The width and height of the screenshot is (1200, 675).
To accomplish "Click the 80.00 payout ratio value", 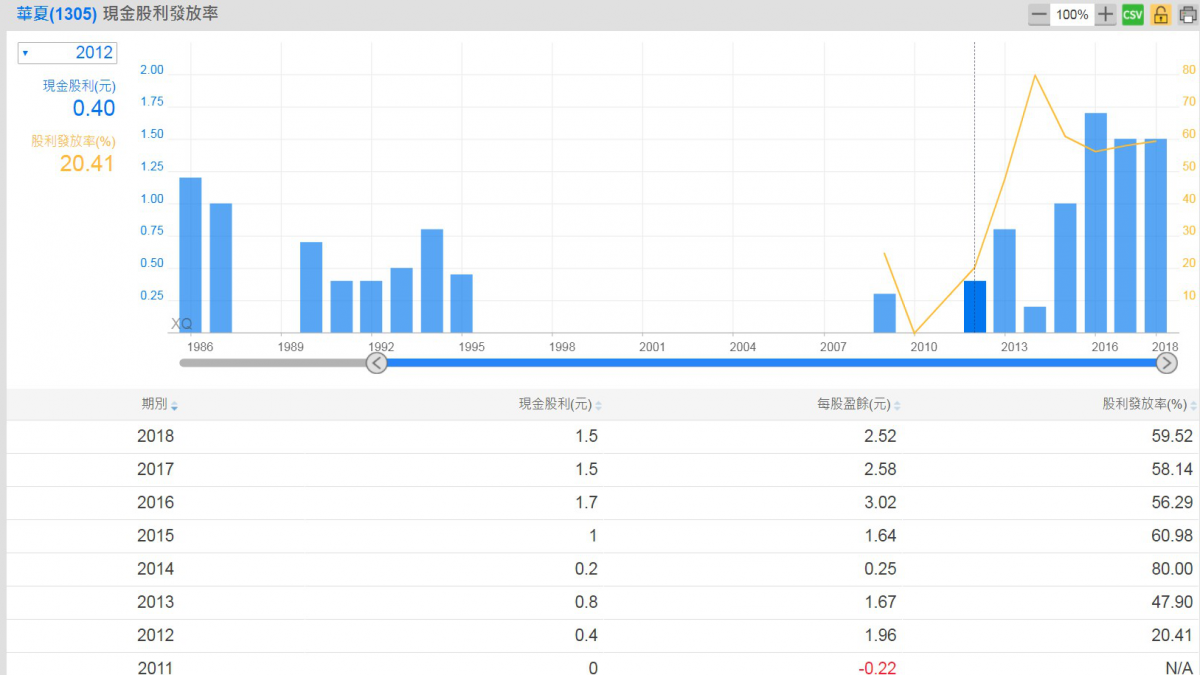I will coord(1173,569).
